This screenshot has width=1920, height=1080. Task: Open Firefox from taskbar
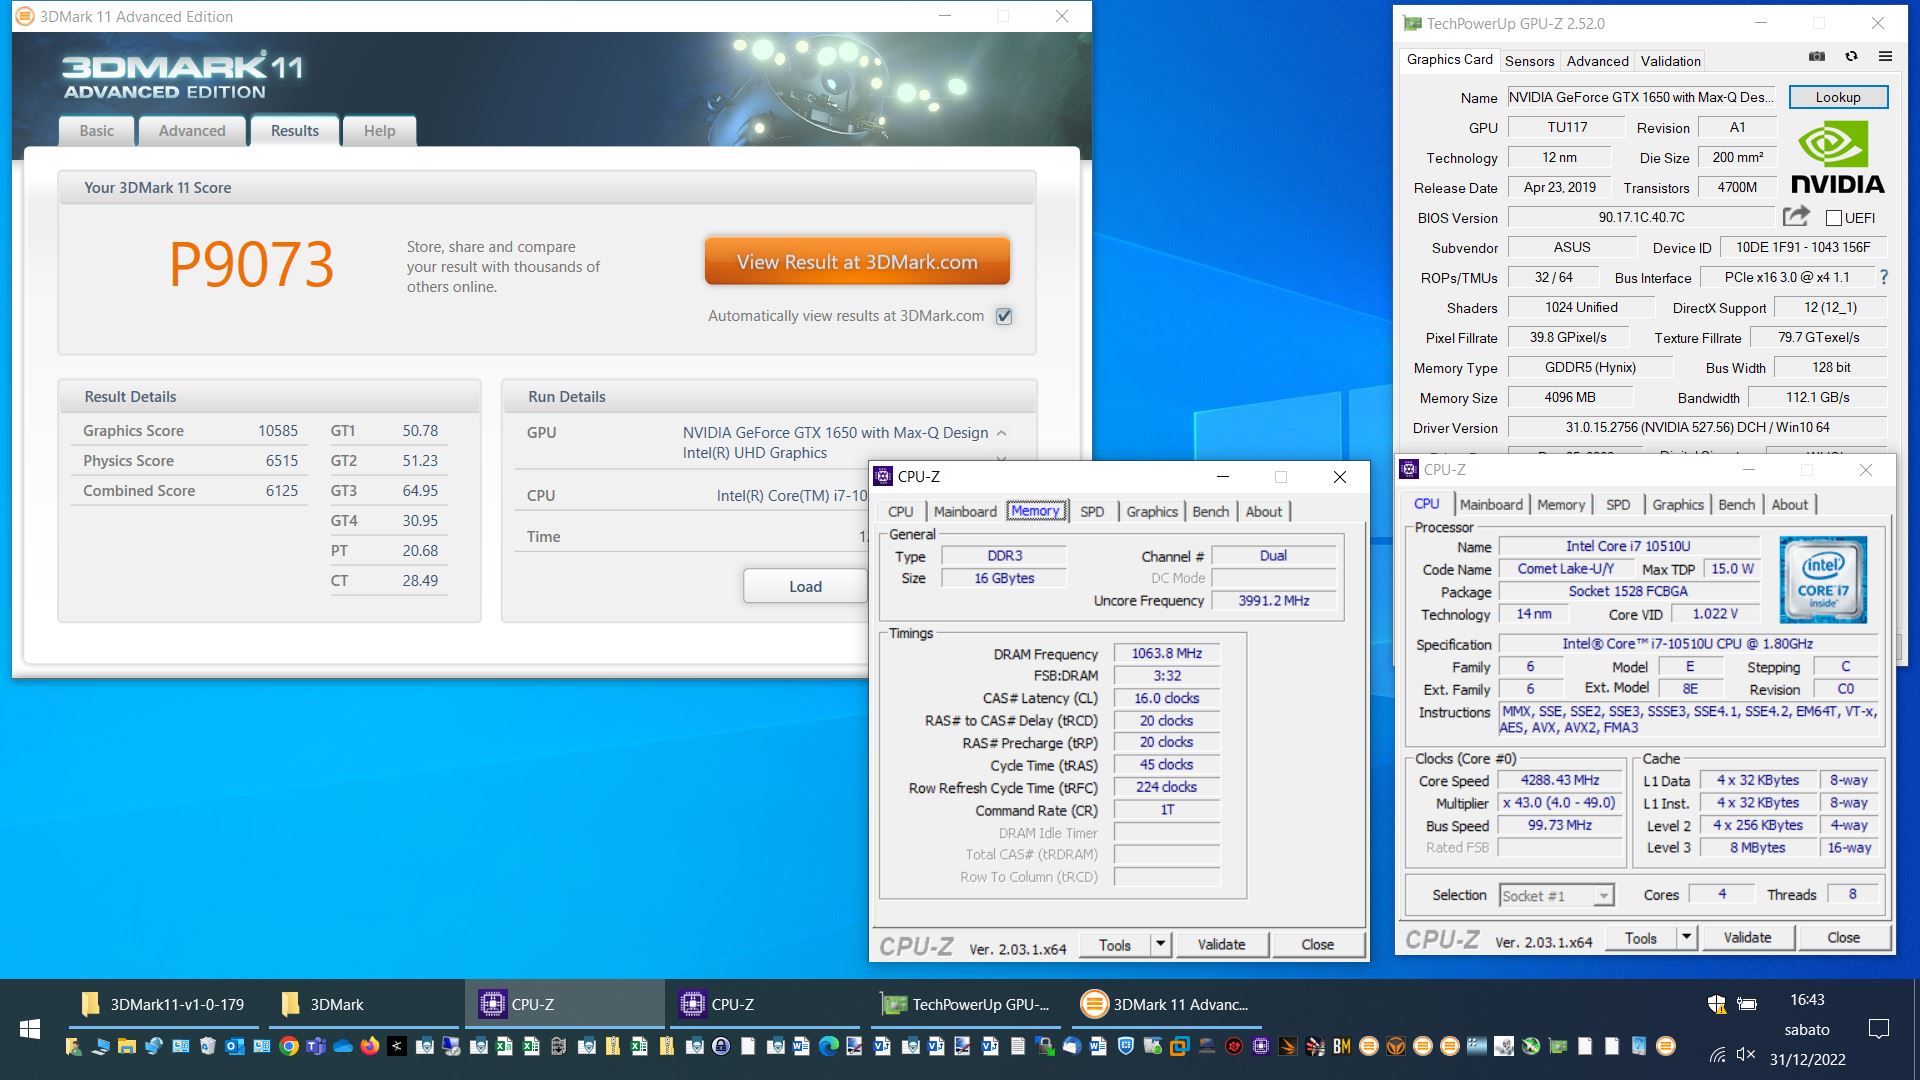(370, 1047)
